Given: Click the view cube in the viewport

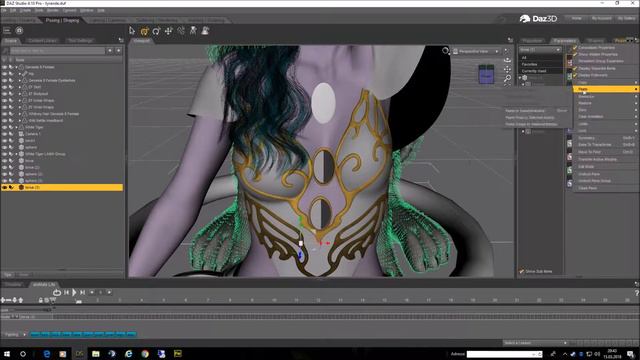Looking at the screenshot, I should (486, 74).
